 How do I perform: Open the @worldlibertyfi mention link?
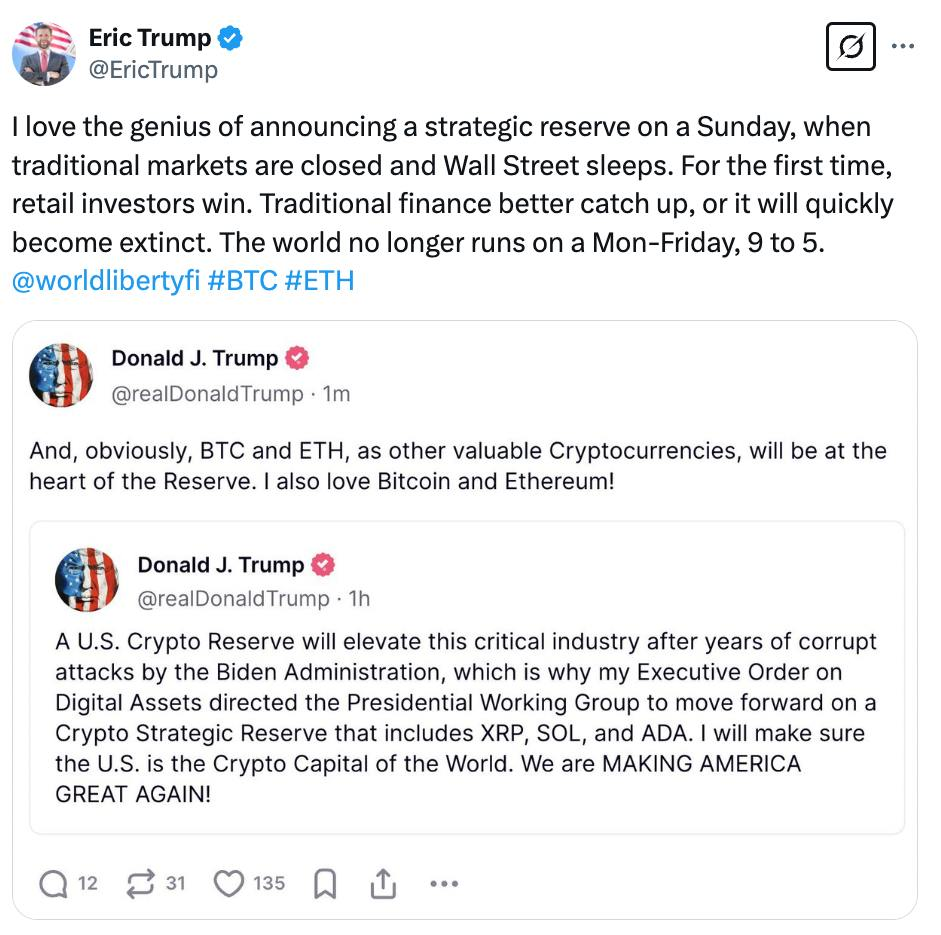pos(106,280)
